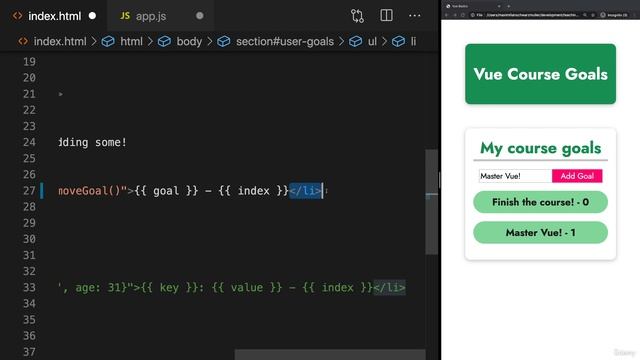Select the browser tab title

click(460, 6)
